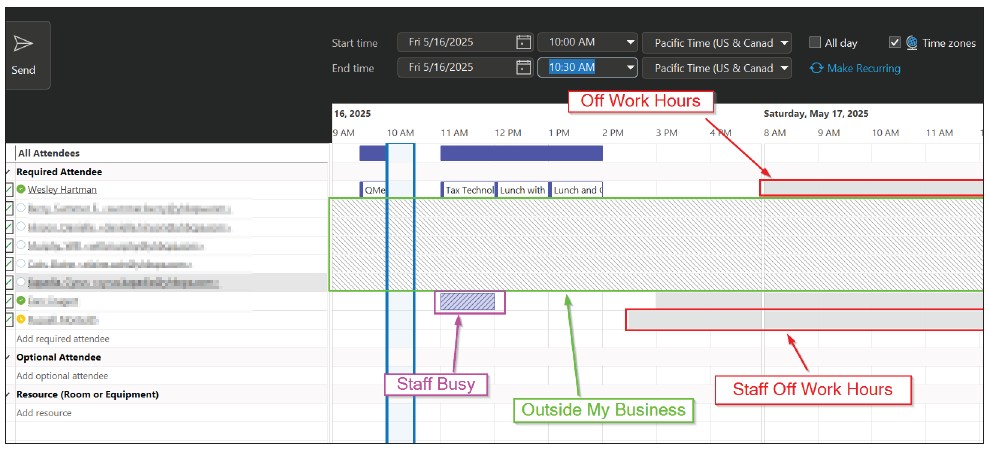
Task: Click the Add required attendee field
Action: pos(62,339)
